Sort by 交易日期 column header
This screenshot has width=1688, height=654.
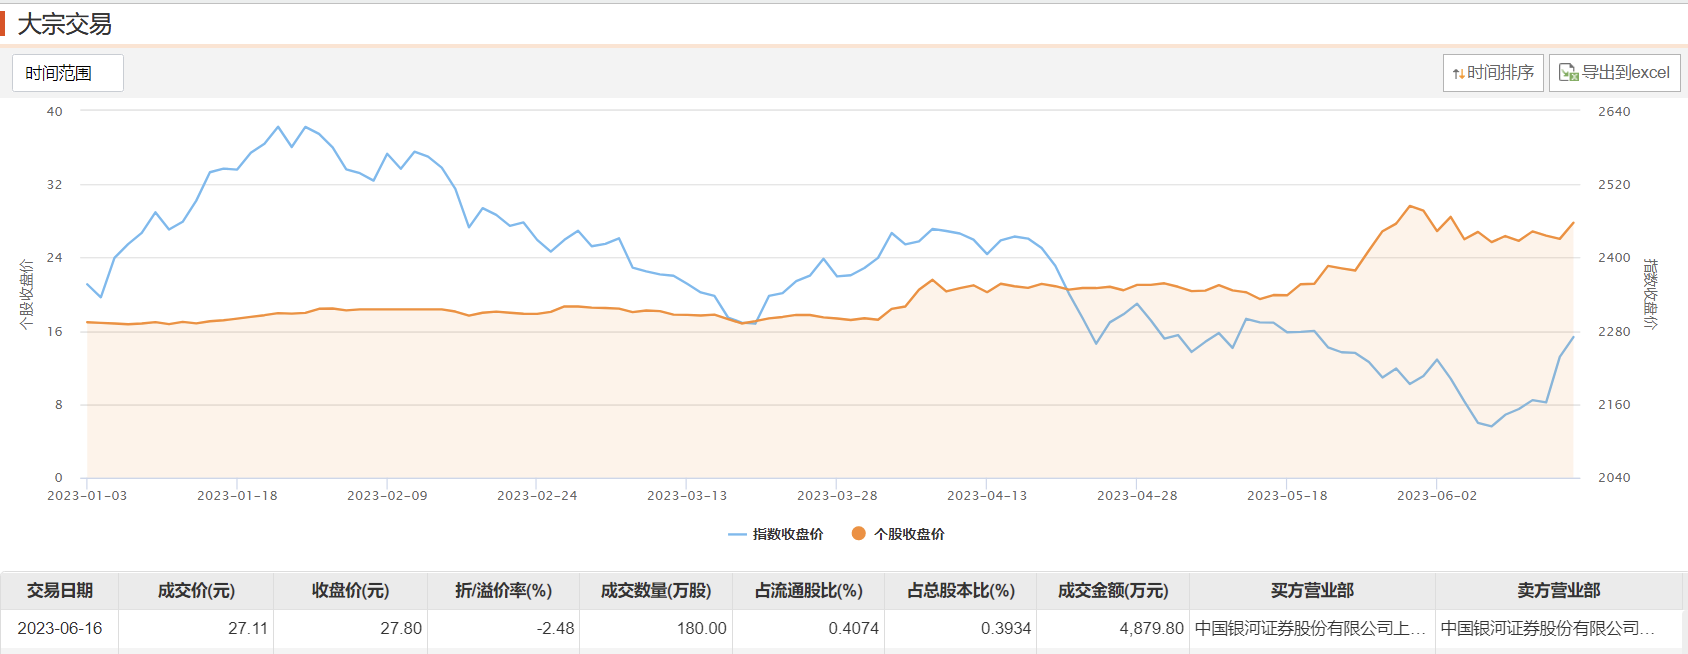(60, 591)
